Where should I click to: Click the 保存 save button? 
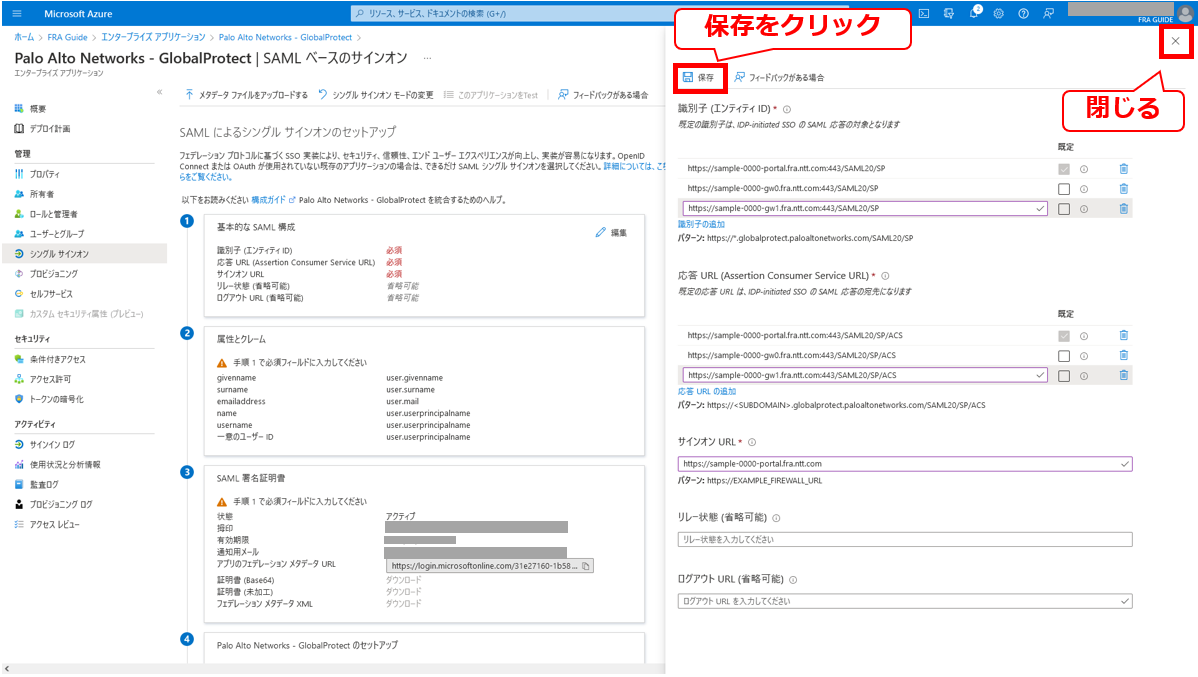coord(698,77)
